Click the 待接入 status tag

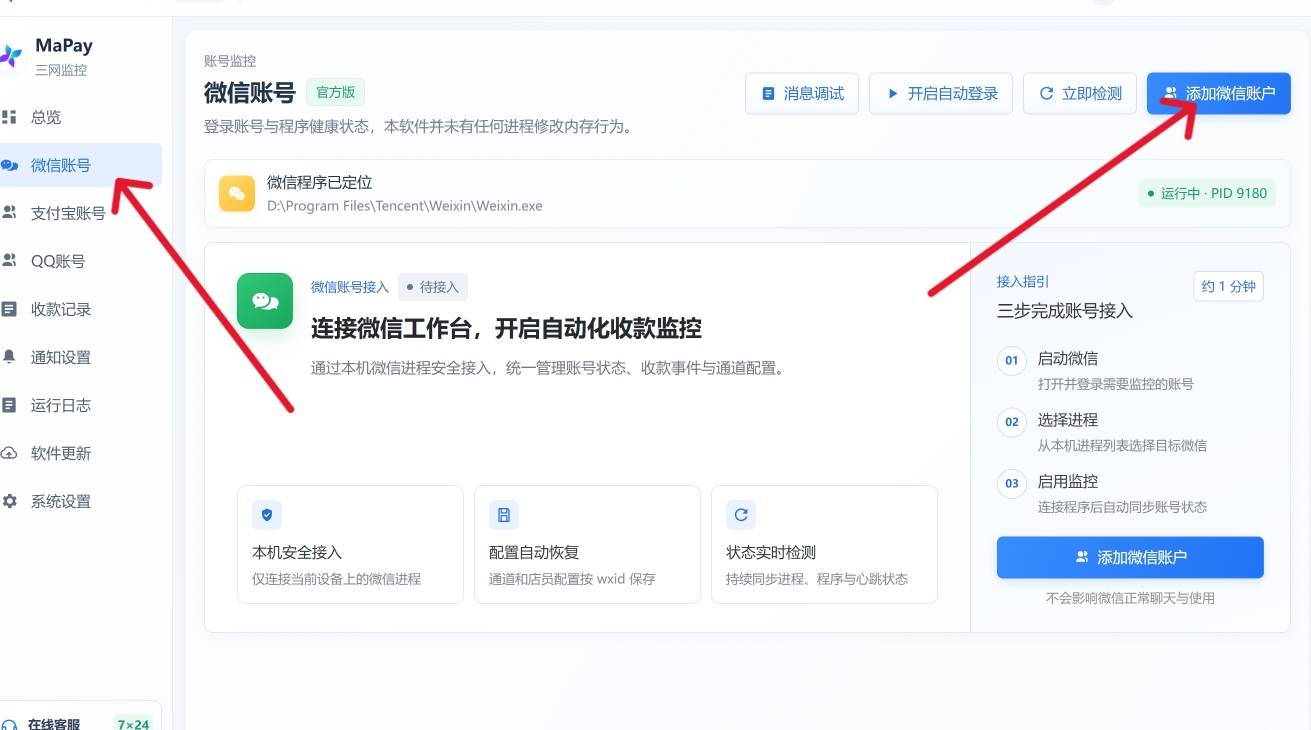(433, 287)
